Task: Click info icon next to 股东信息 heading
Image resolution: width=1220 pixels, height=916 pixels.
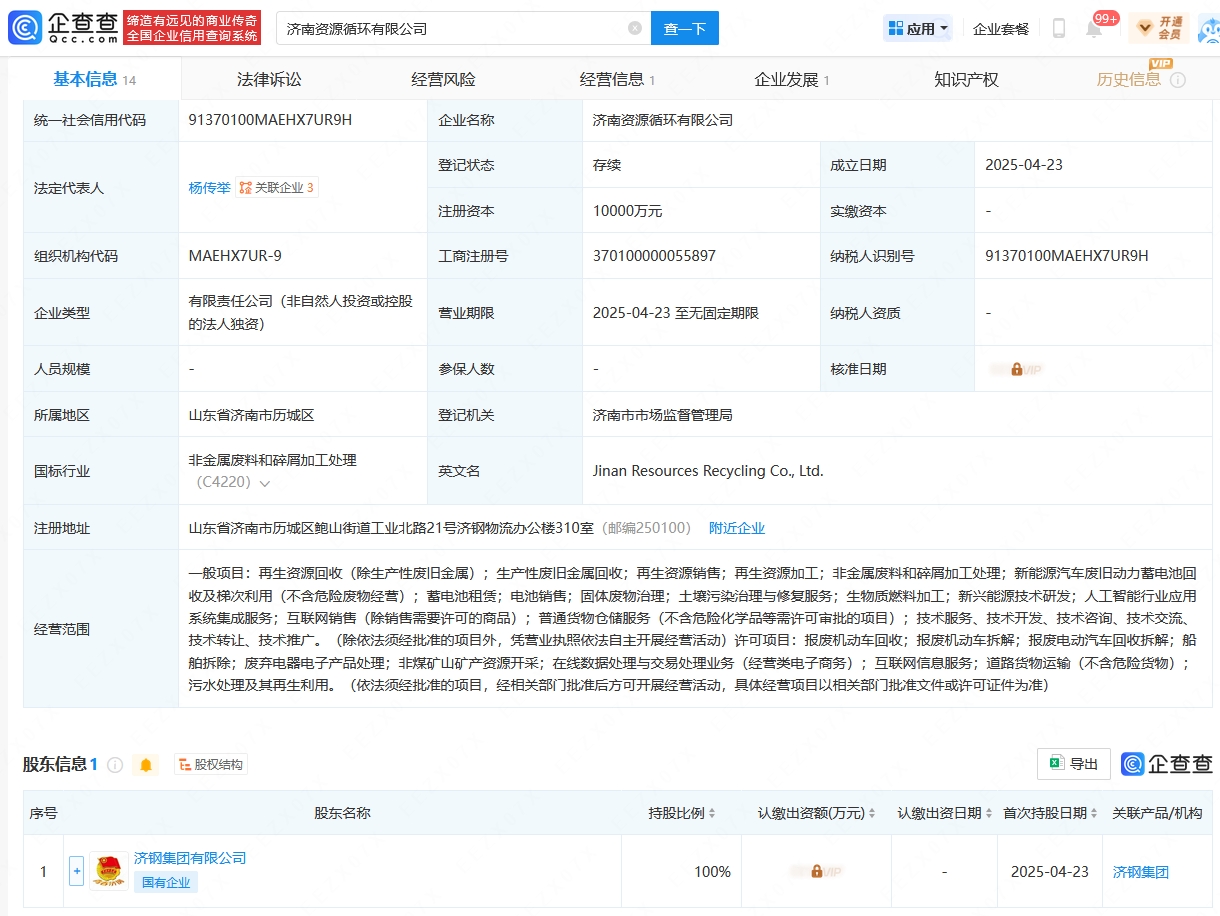Action: (115, 765)
